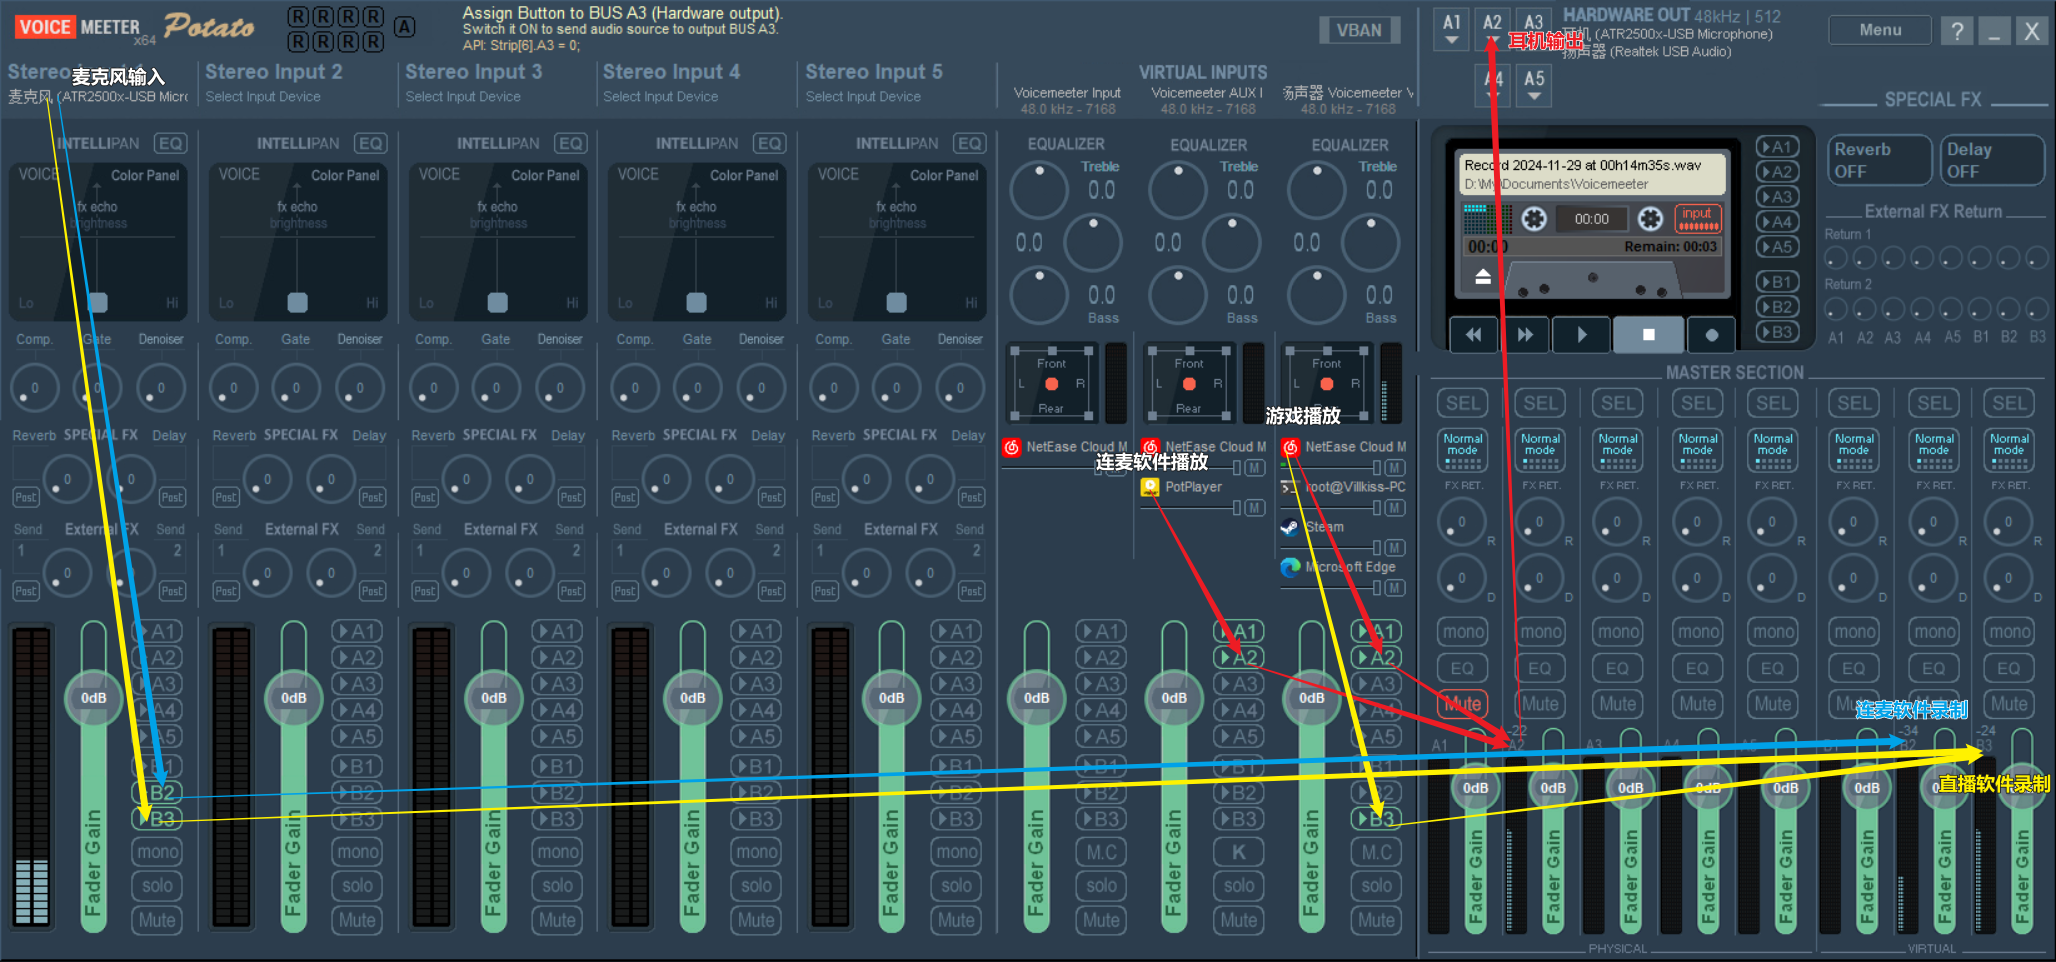Turn on Delay in Special FX
Screen dimensions: 2056x962
click(1992, 160)
